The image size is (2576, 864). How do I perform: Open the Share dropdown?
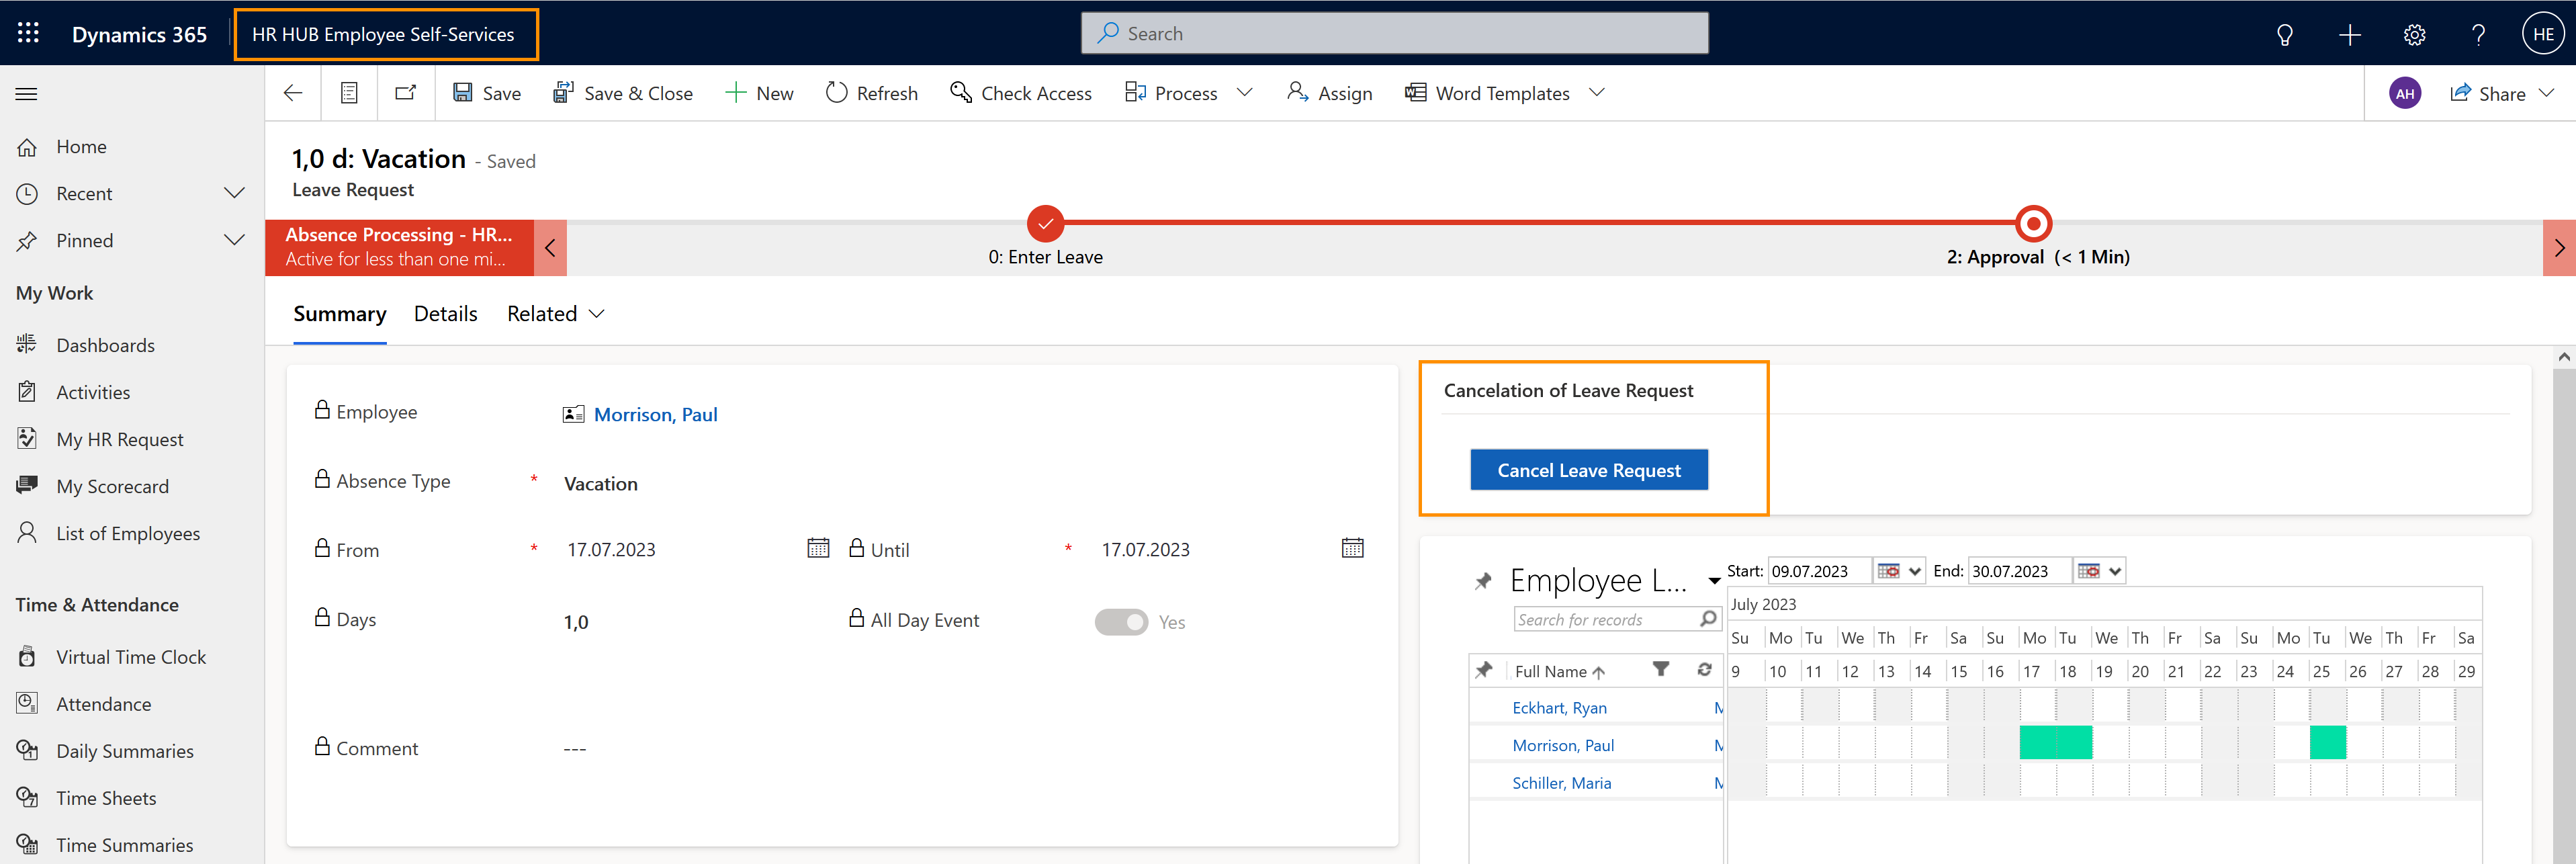point(2547,92)
